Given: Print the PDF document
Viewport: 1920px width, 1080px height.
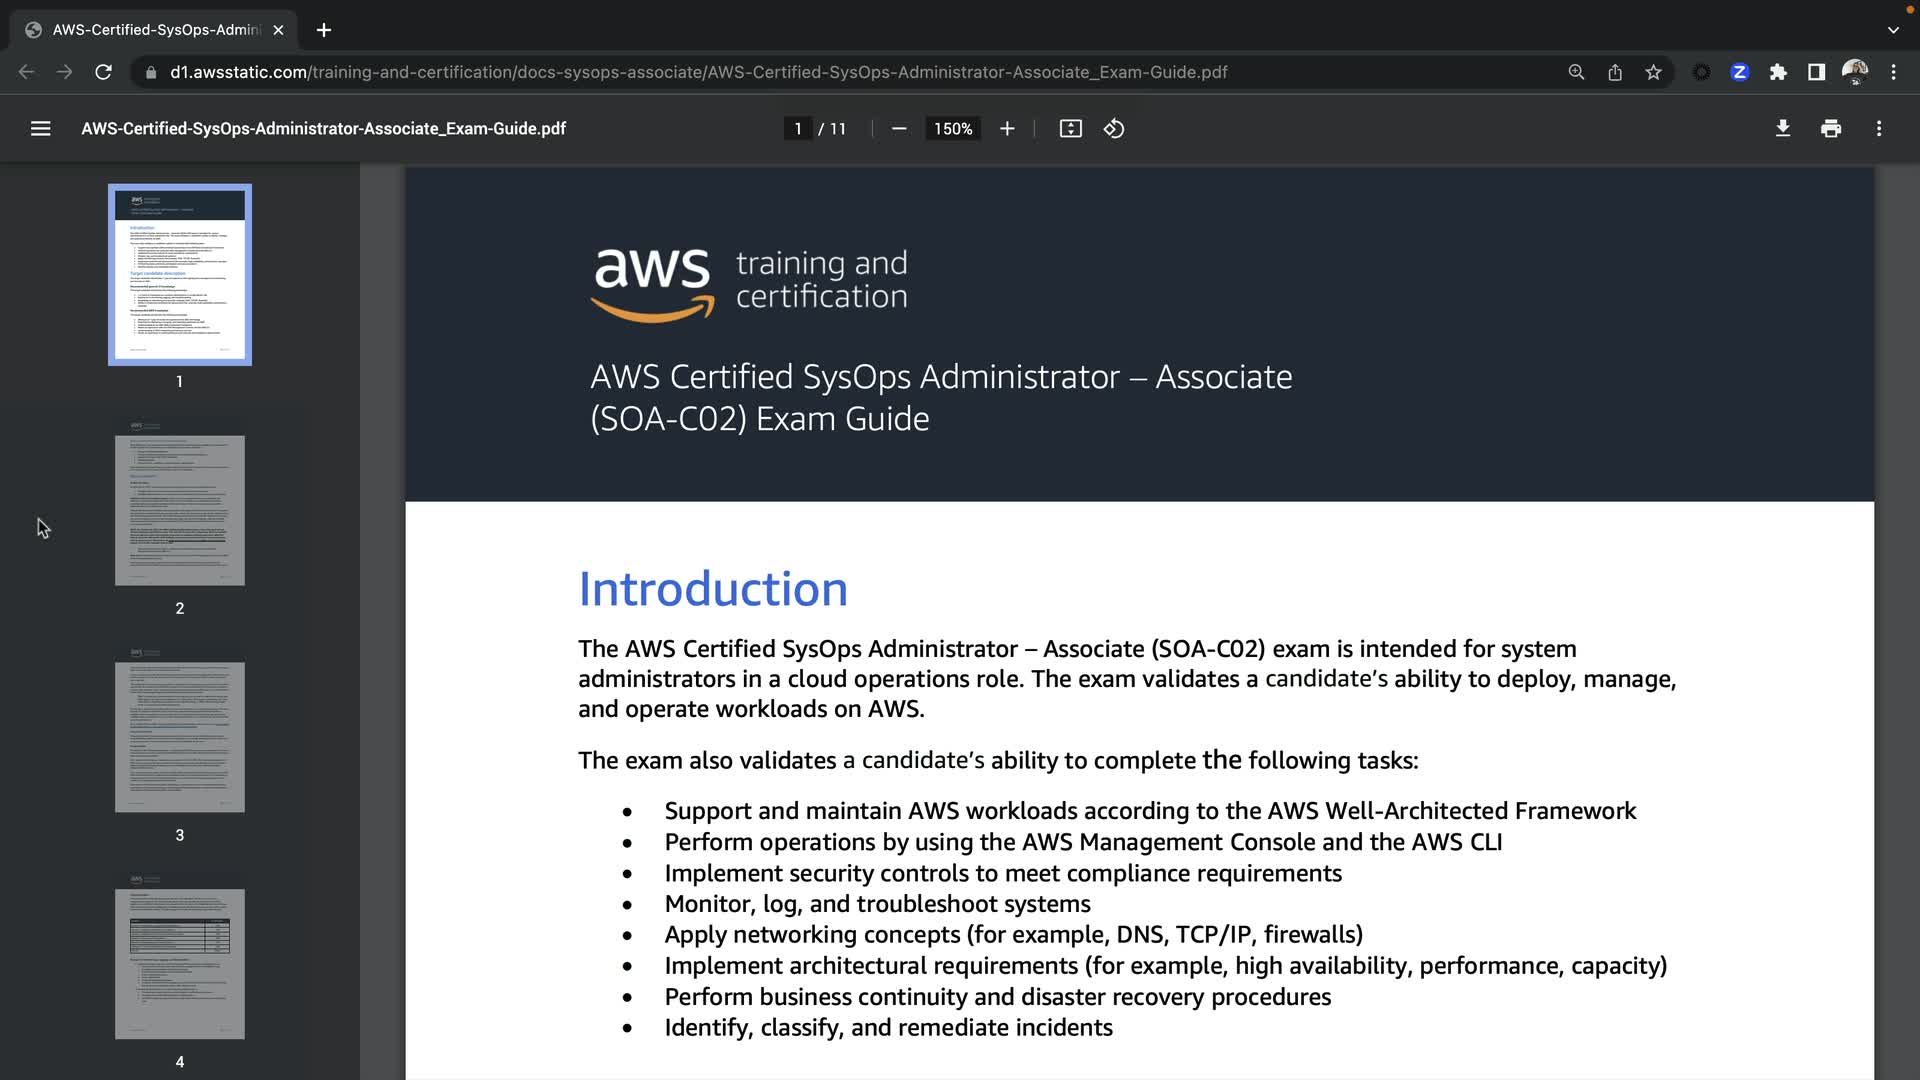Looking at the screenshot, I should [x=1831, y=129].
